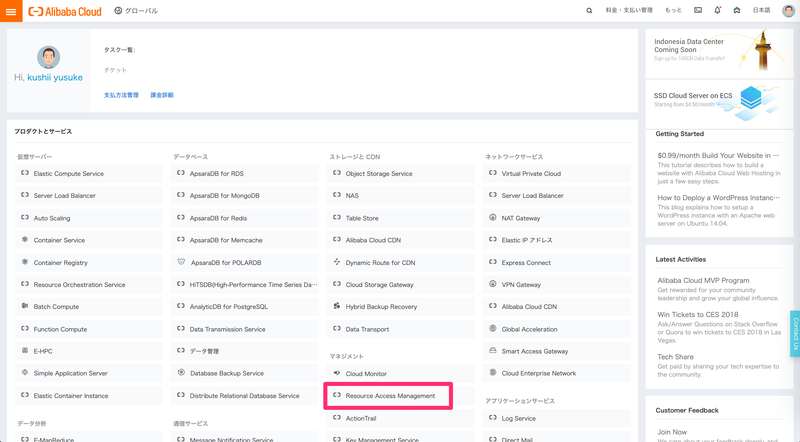Screen dimensions: 800x442
Task: Click the Cloud Monitor icon
Action: pyautogui.click(x=337, y=373)
